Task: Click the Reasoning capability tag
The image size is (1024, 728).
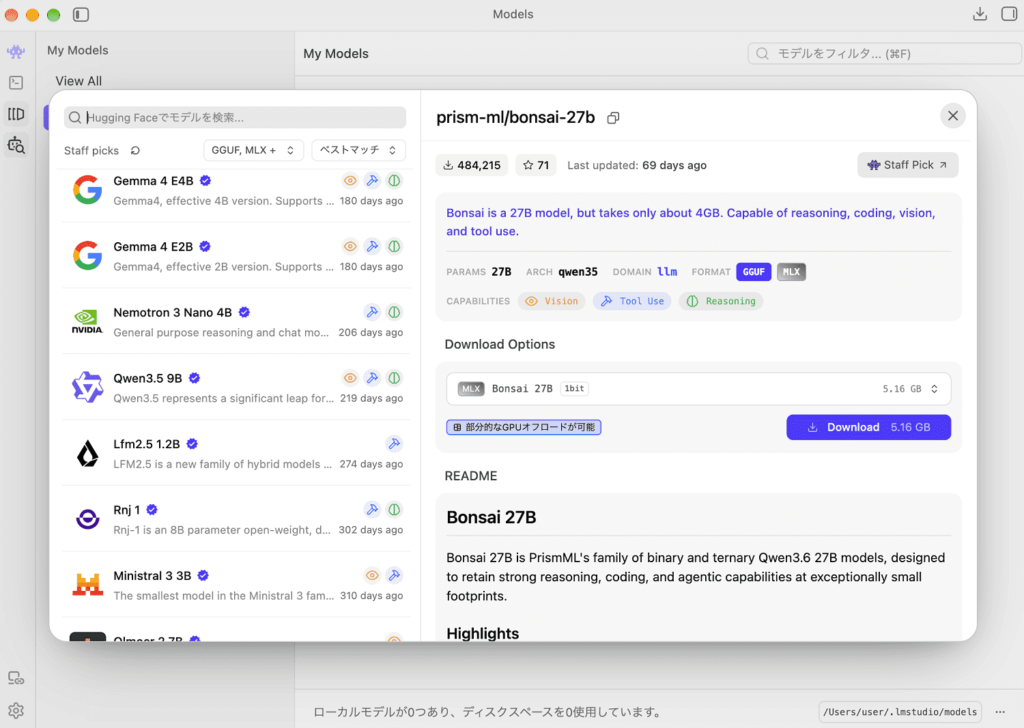Action: [721, 301]
